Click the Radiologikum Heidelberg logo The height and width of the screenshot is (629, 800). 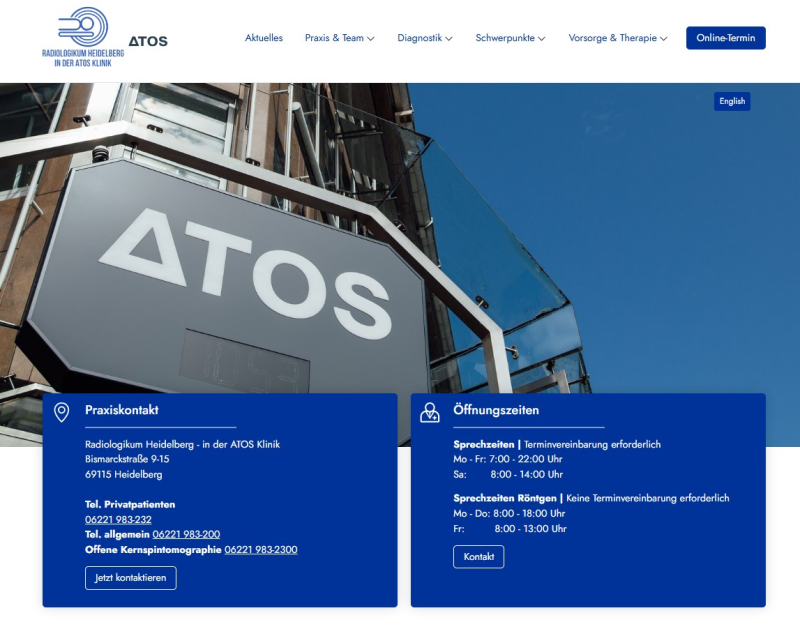click(83, 37)
